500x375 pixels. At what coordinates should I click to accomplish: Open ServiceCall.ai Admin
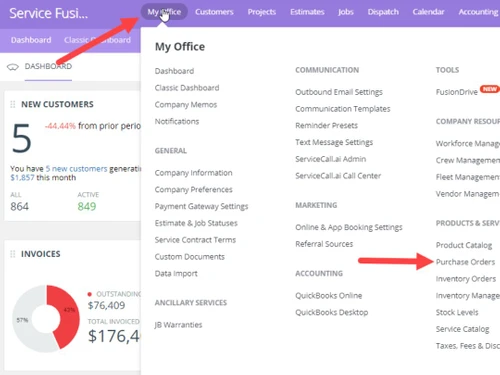click(330, 159)
